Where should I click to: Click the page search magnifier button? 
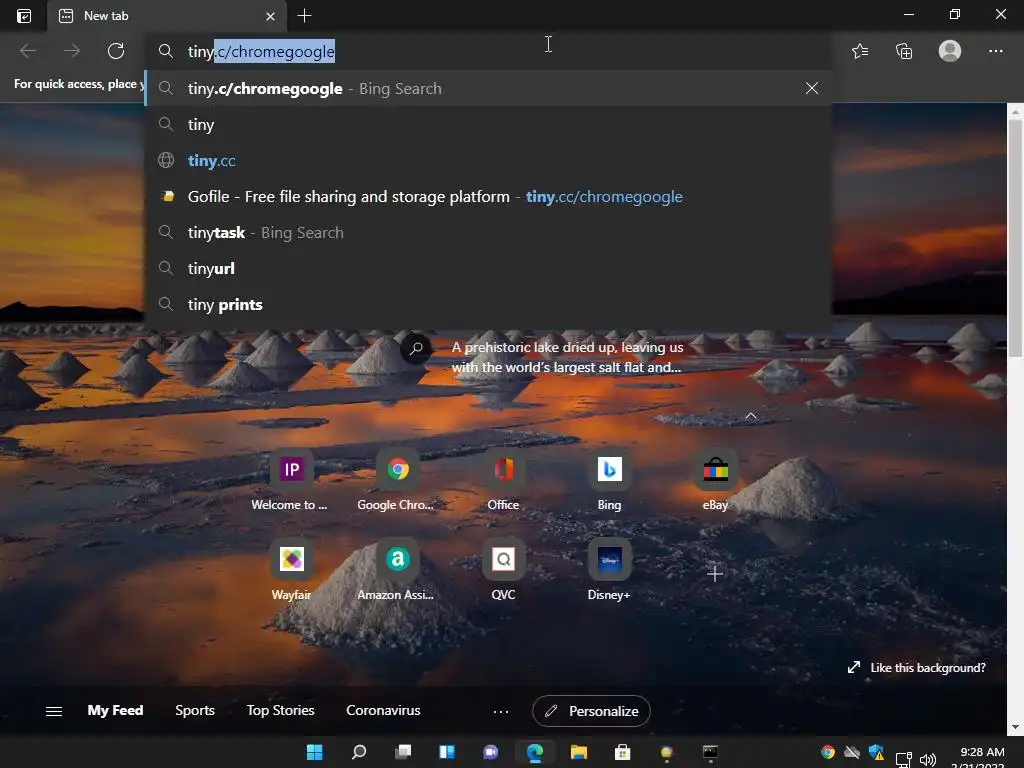[416, 348]
